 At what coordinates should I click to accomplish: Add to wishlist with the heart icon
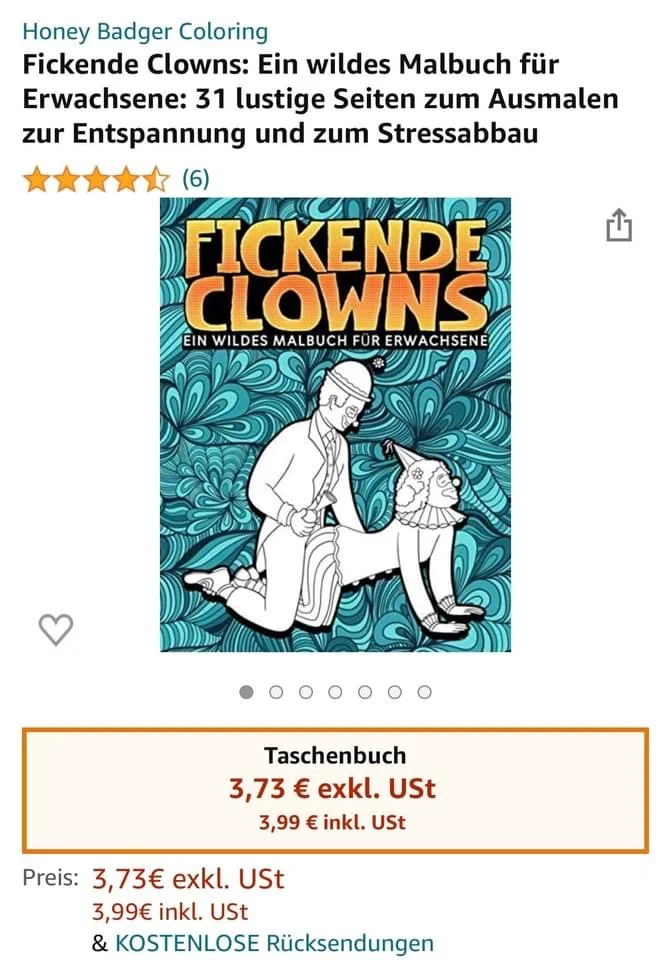coord(56,629)
